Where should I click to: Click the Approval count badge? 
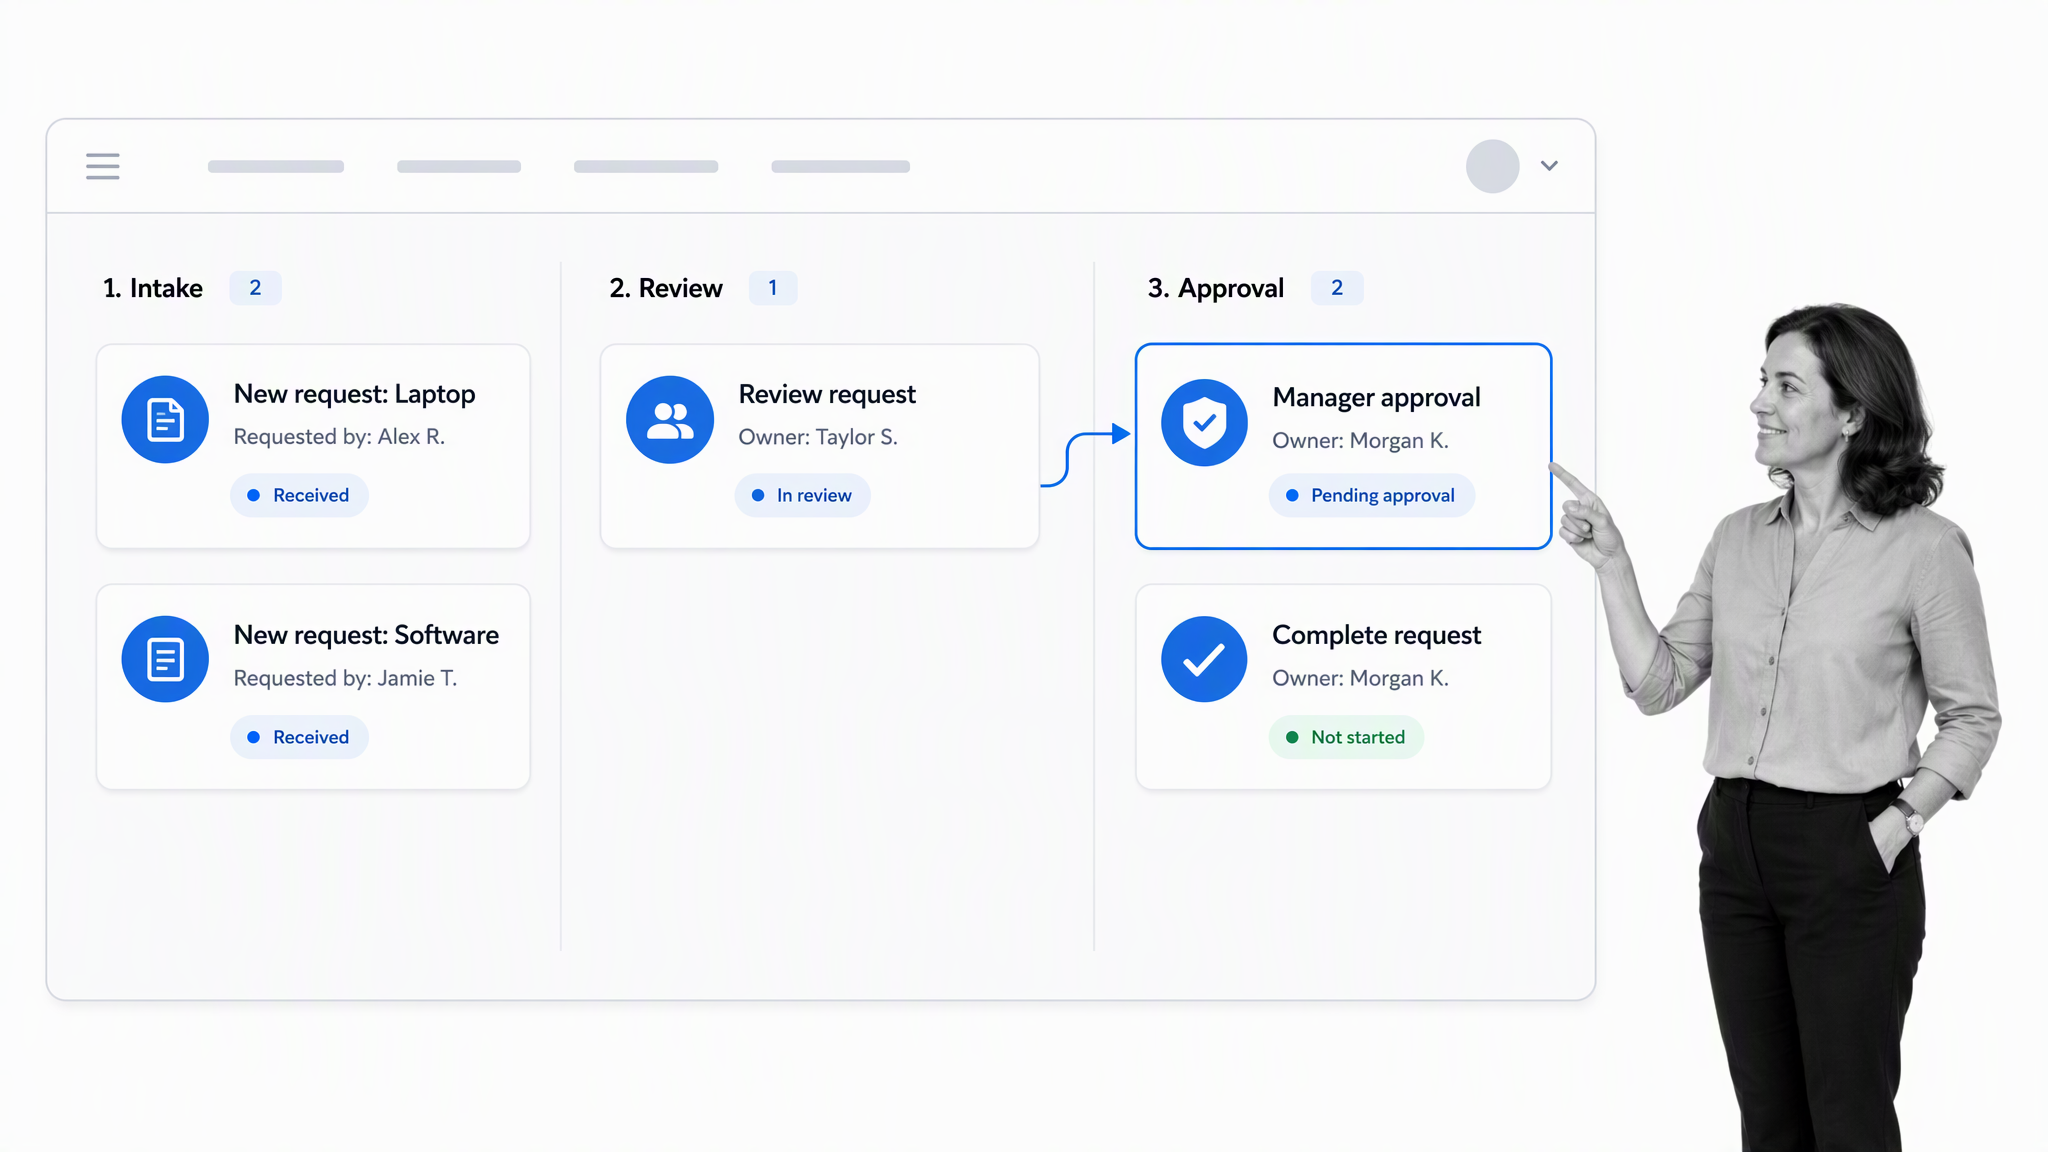pyautogui.click(x=1337, y=288)
